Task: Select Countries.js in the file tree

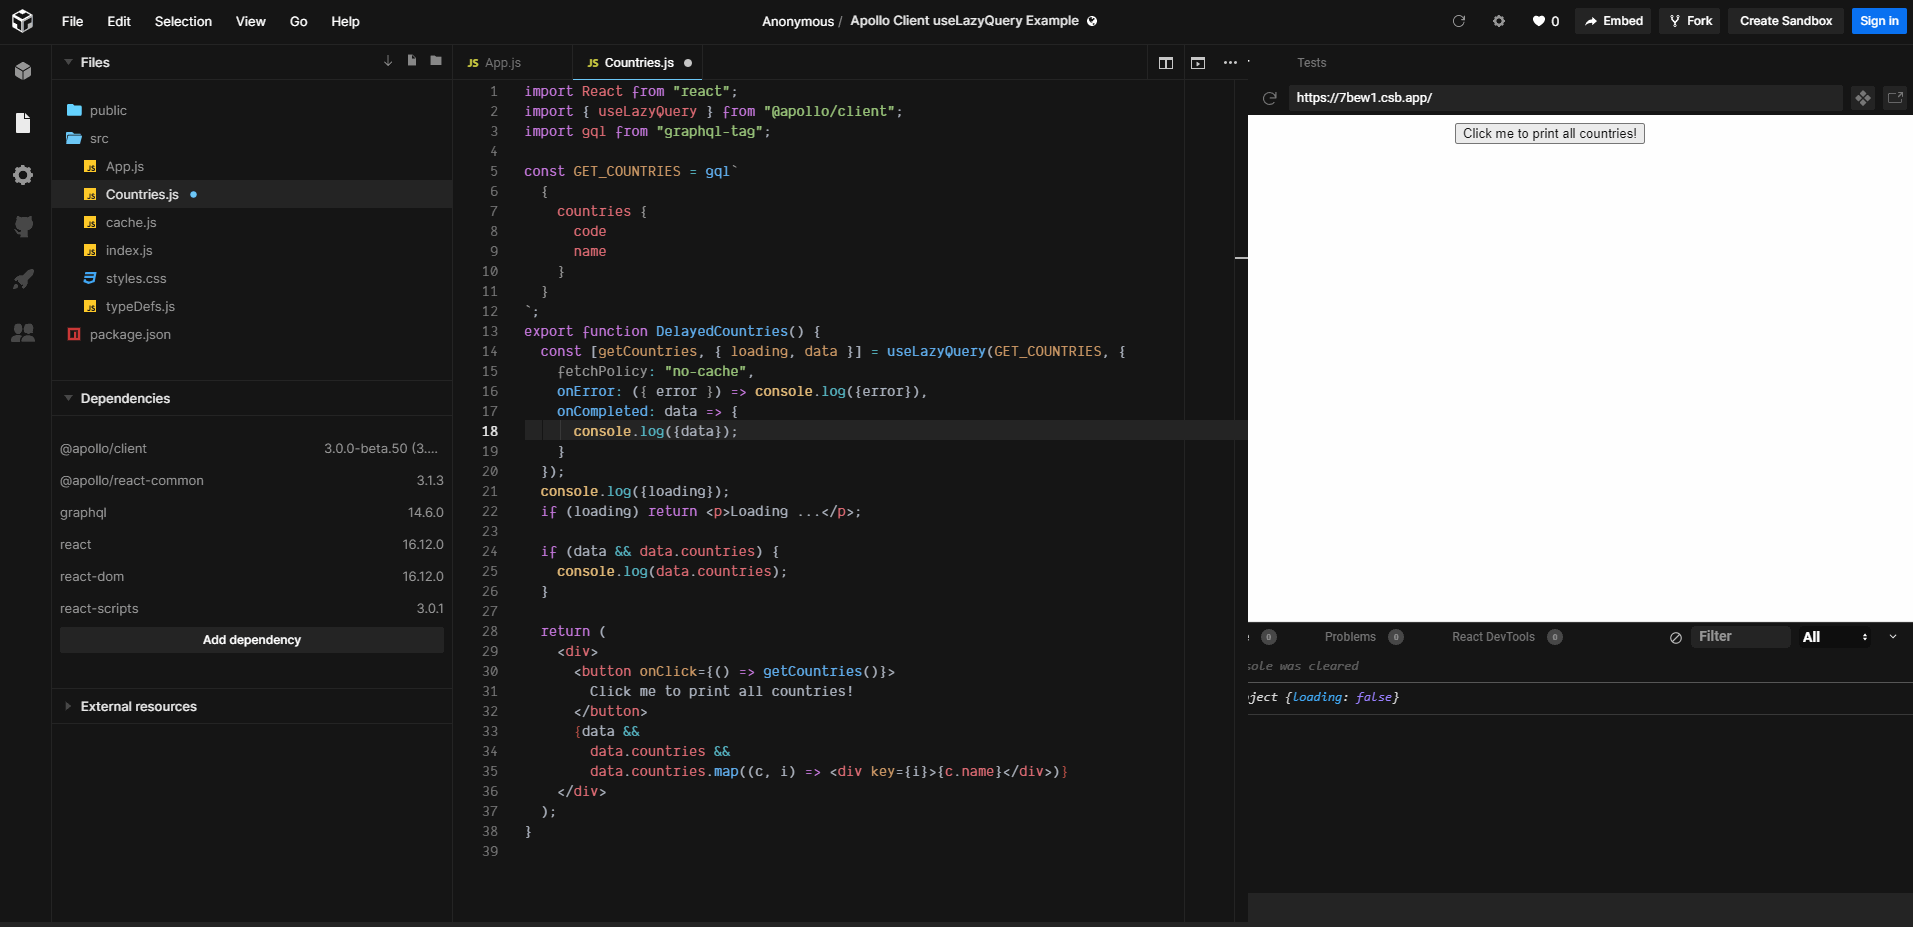Action: pyautogui.click(x=252, y=194)
